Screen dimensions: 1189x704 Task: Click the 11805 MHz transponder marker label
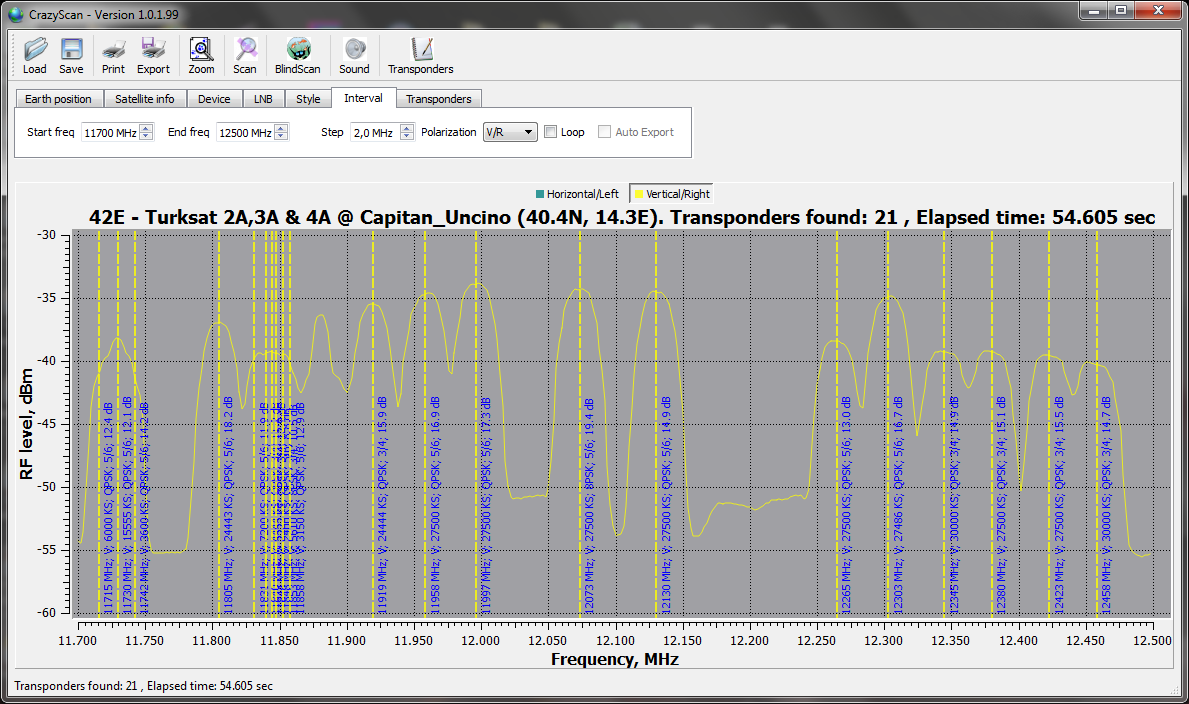228,505
